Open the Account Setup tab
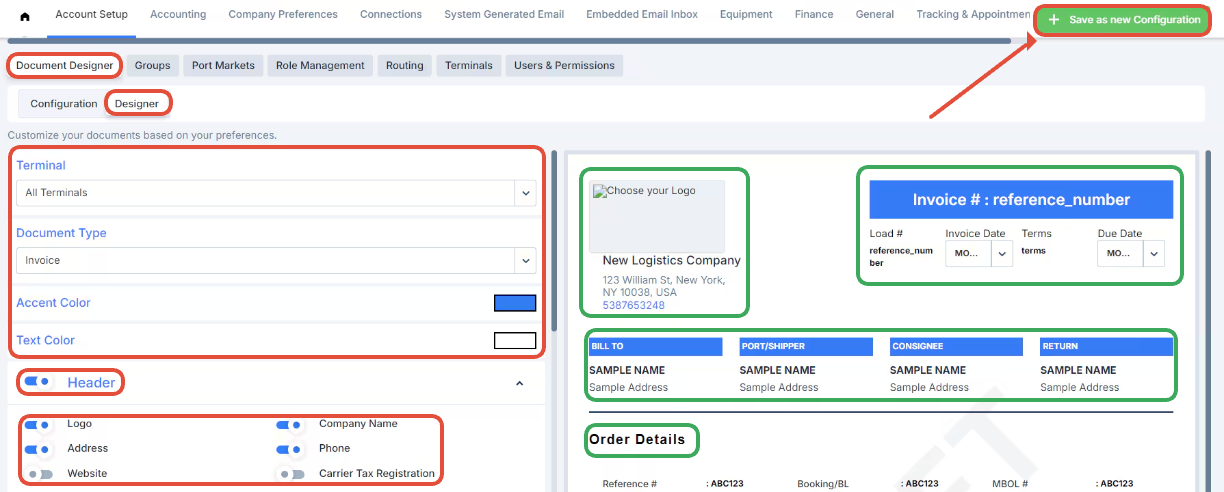Viewport: 1224px width, 492px height. 91,14
